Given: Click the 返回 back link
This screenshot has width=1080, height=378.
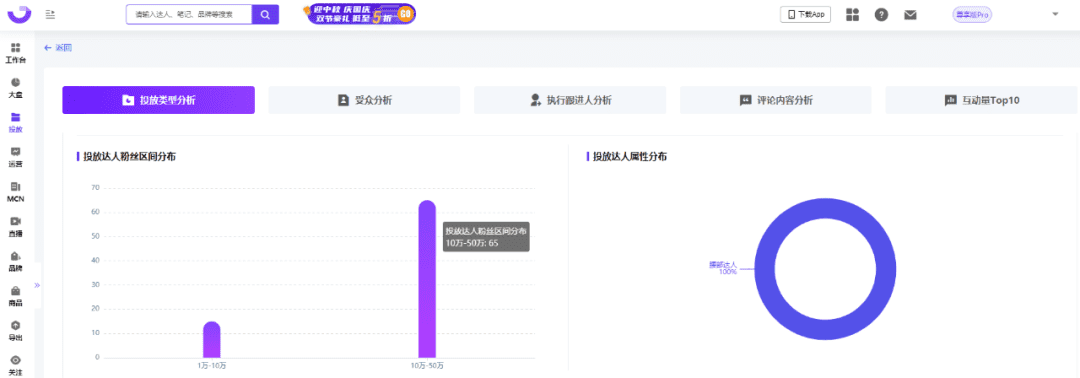Looking at the screenshot, I should tap(58, 48).
